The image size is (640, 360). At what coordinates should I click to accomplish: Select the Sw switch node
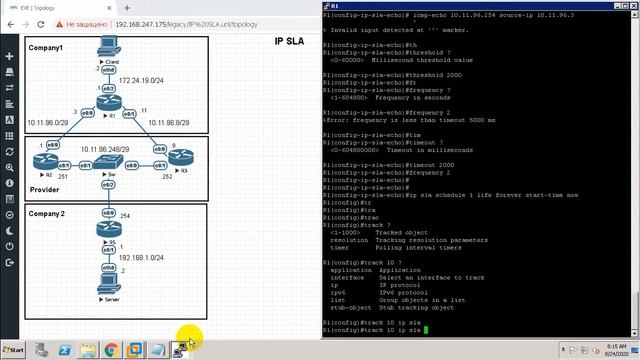point(108,162)
